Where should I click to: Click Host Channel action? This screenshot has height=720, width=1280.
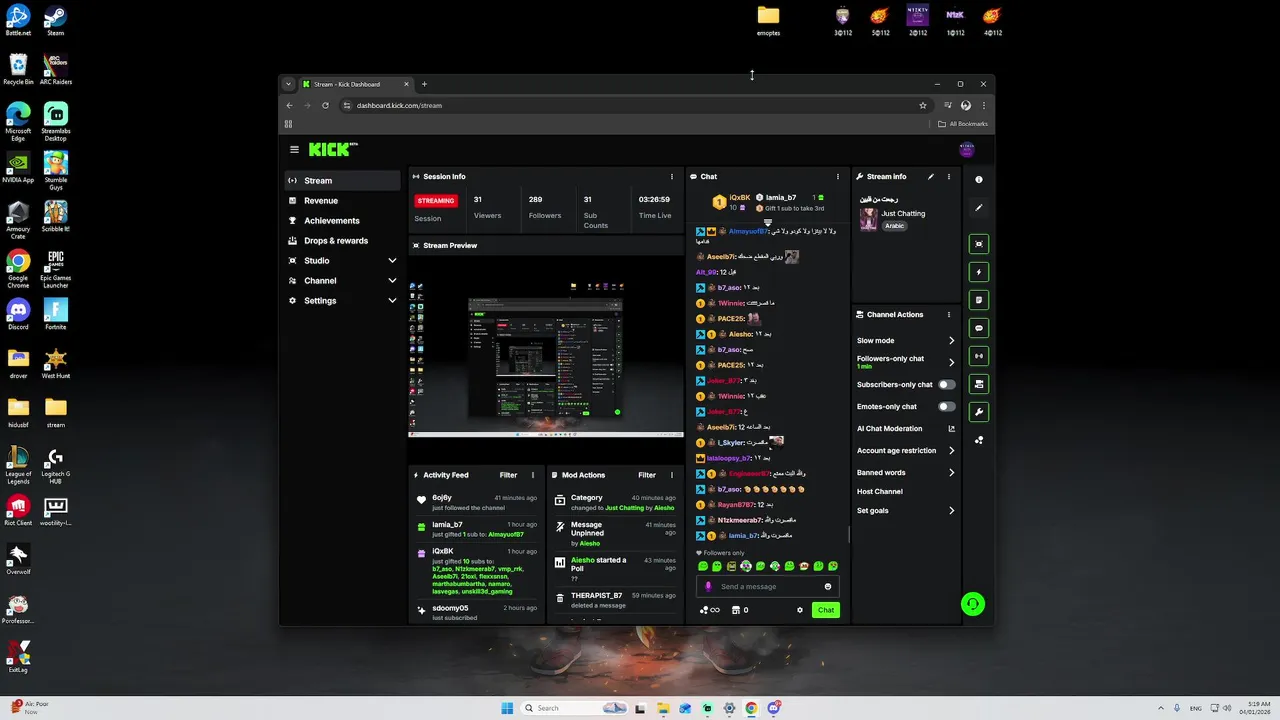(880, 492)
